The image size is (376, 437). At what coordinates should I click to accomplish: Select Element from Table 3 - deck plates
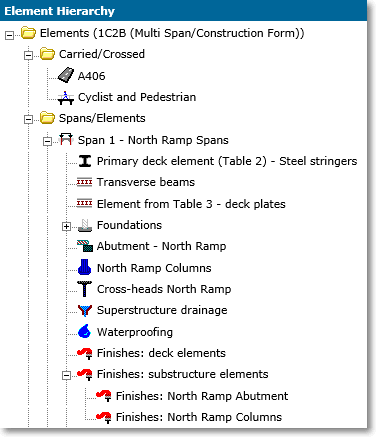coord(191,204)
